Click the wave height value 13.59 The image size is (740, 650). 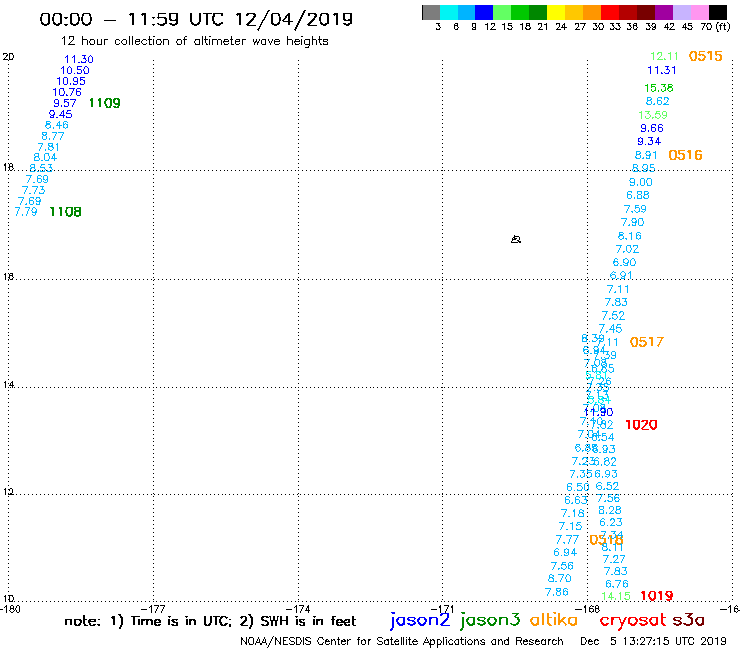point(653,115)
